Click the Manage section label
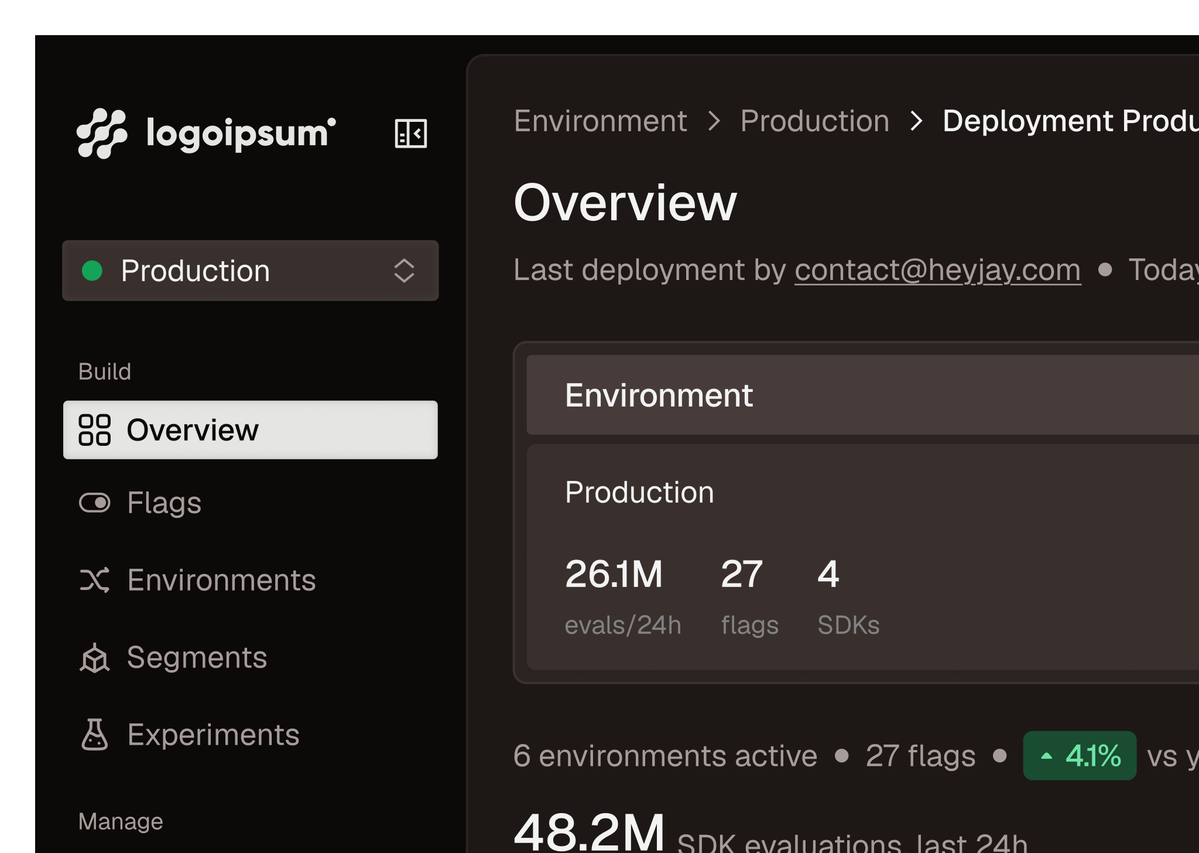This screenshot has height=853, width=1199. click(121, 822)
